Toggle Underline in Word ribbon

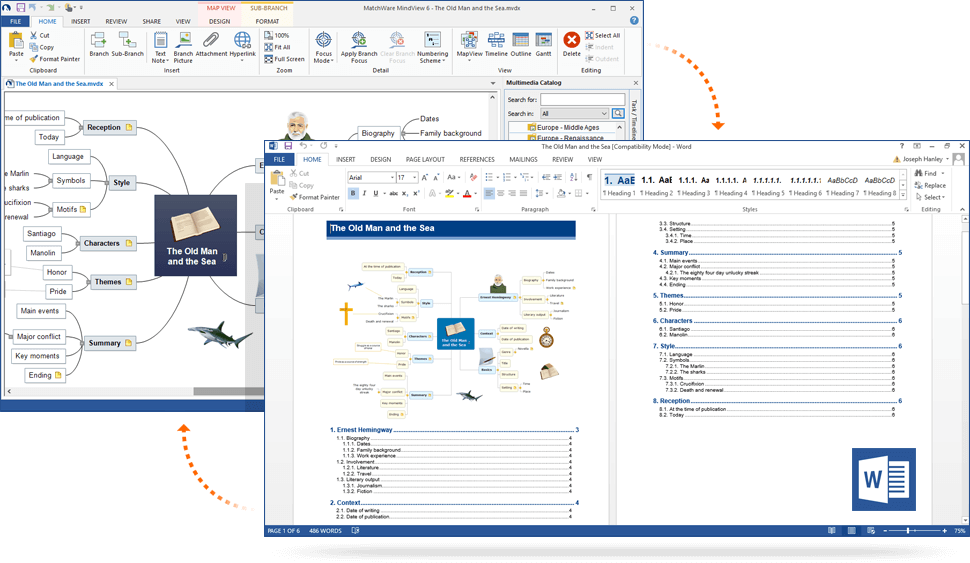(376, 193)
